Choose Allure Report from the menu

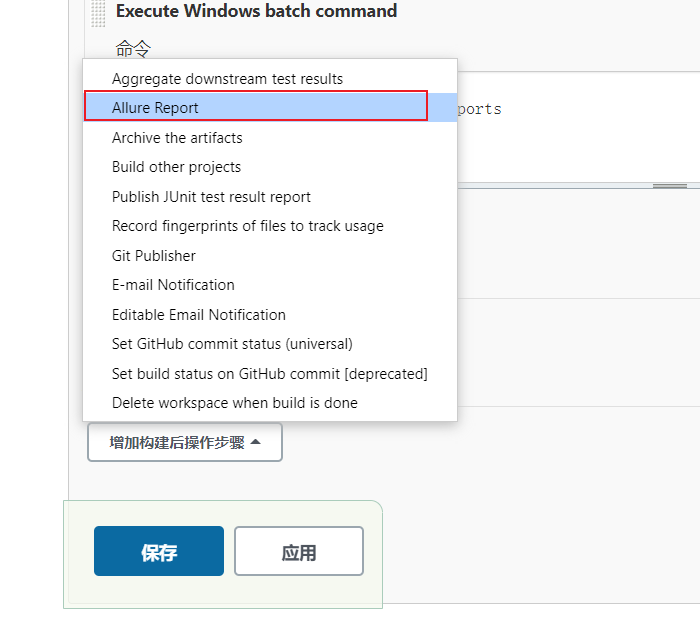155,108
